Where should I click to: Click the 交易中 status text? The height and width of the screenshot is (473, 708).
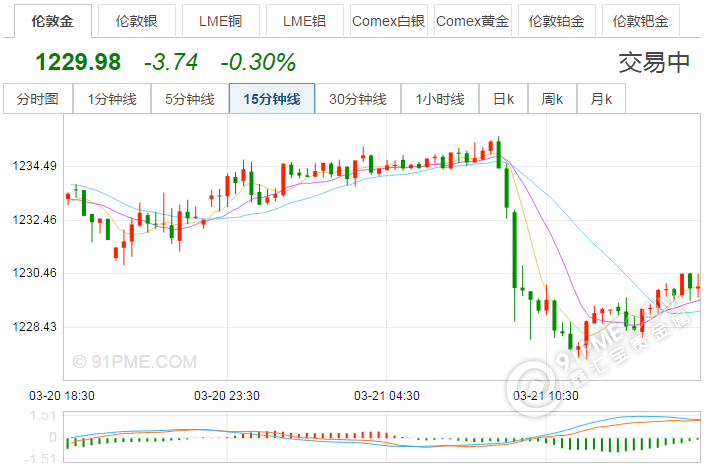(654, 62)
